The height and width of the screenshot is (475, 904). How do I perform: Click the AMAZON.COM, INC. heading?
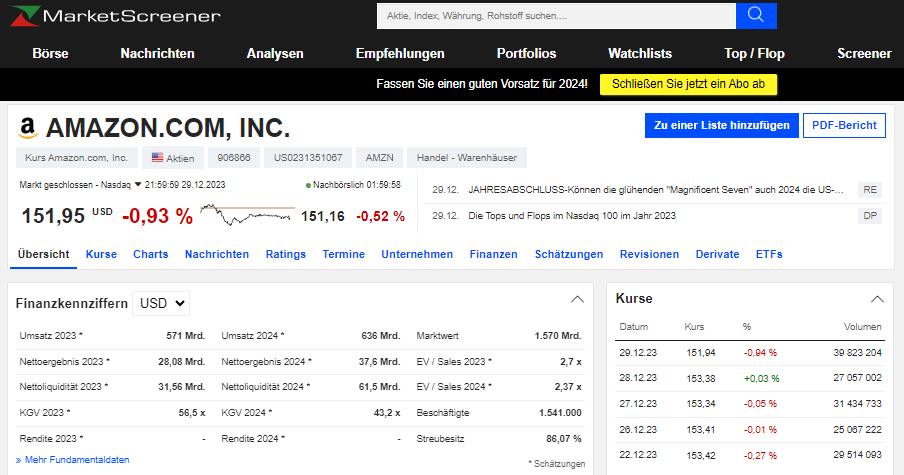(x=168, y=128)
